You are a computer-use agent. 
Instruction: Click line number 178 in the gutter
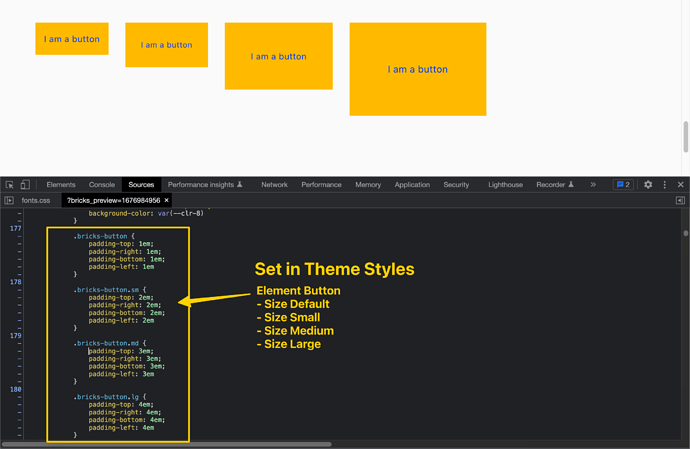pos(15,282)
